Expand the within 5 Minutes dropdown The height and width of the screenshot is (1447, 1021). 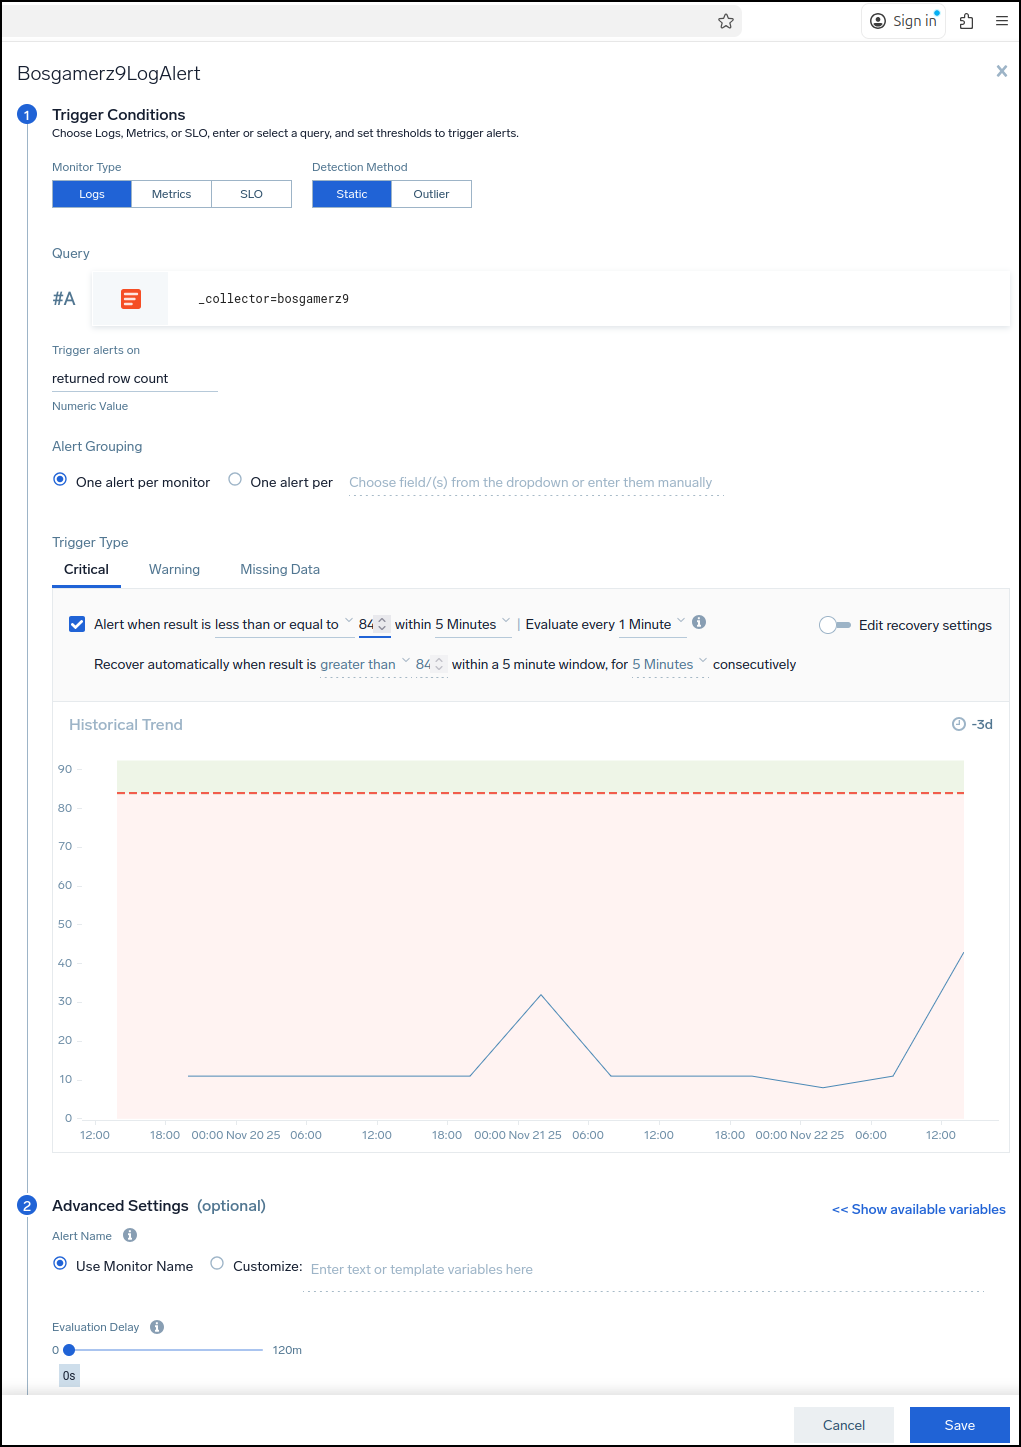(472, 625)
